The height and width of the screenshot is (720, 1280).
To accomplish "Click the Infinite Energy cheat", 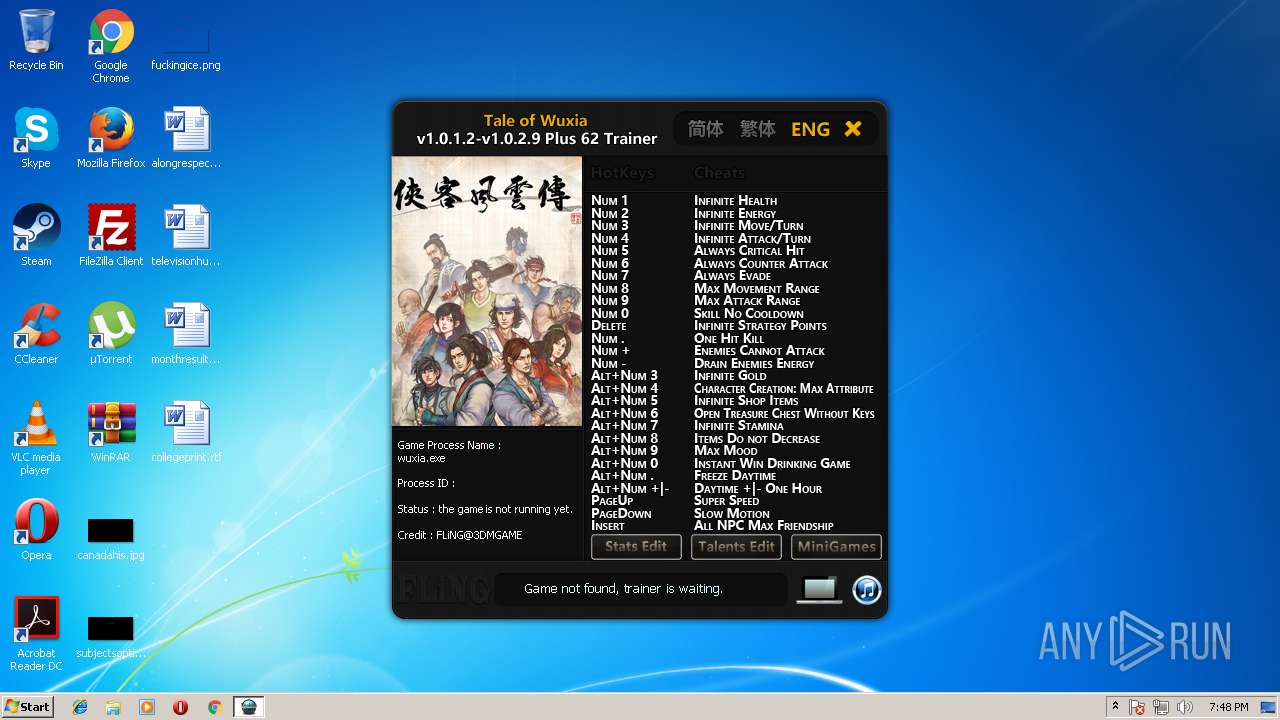I will [735, 213].
